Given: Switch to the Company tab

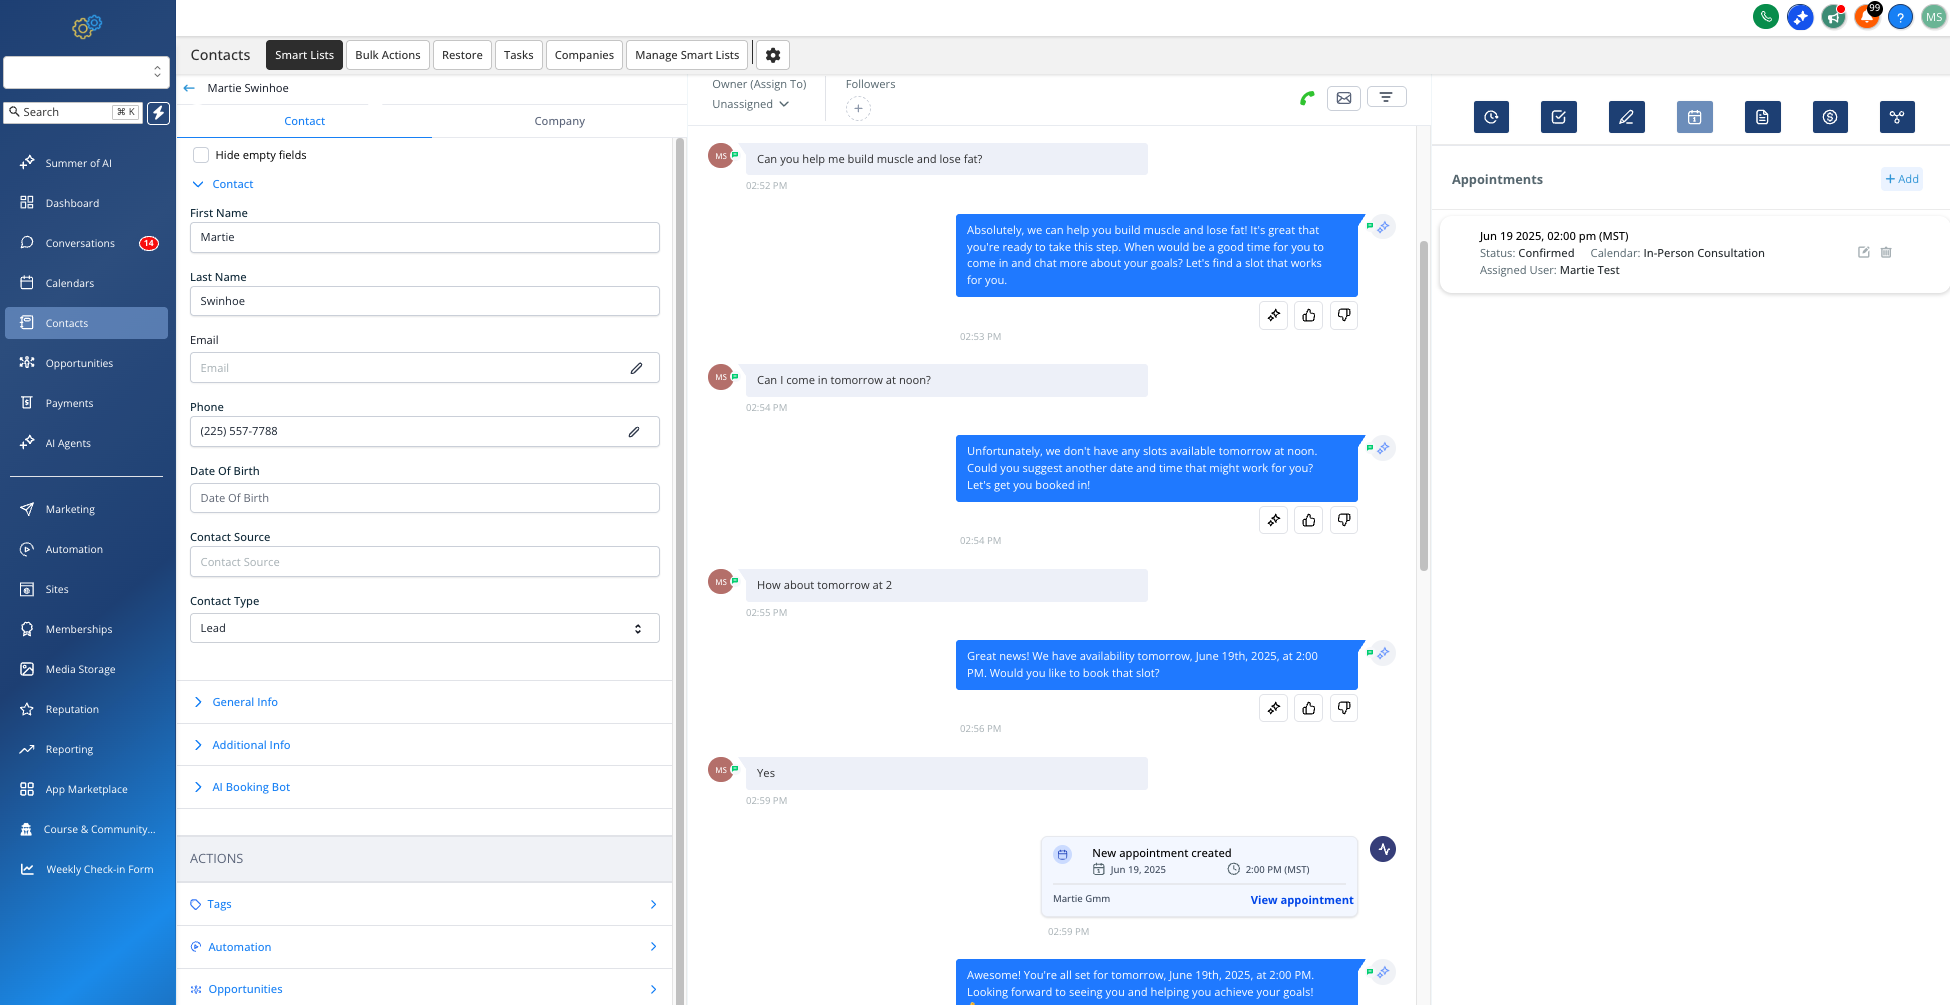Looking at the screenshot, I should tap(560, 121).
